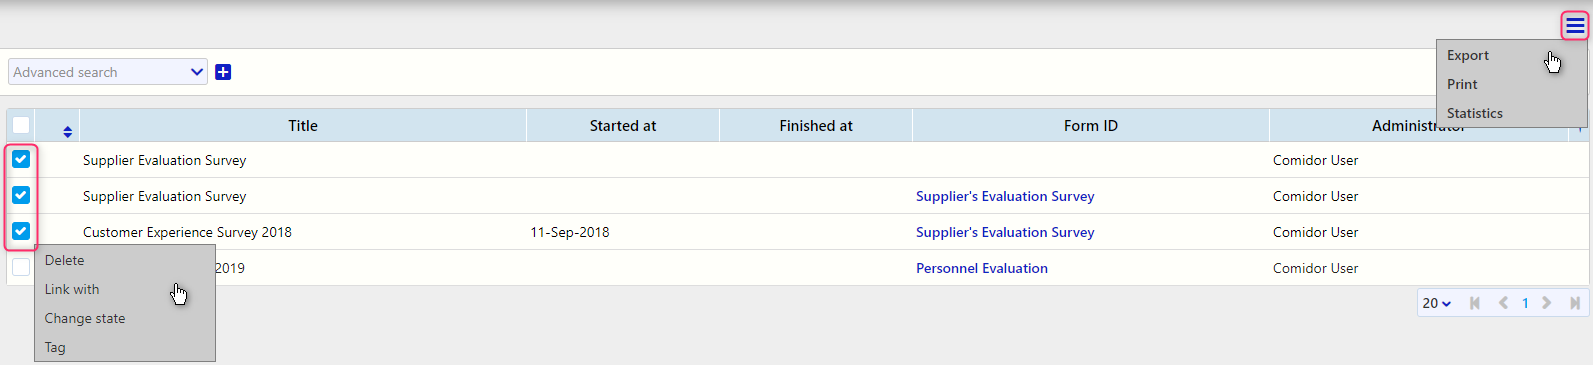The width and height of the screenshot is (1593, 365).
Task: Click page number 1 in pagination
Action: (x=1525, y=303)
